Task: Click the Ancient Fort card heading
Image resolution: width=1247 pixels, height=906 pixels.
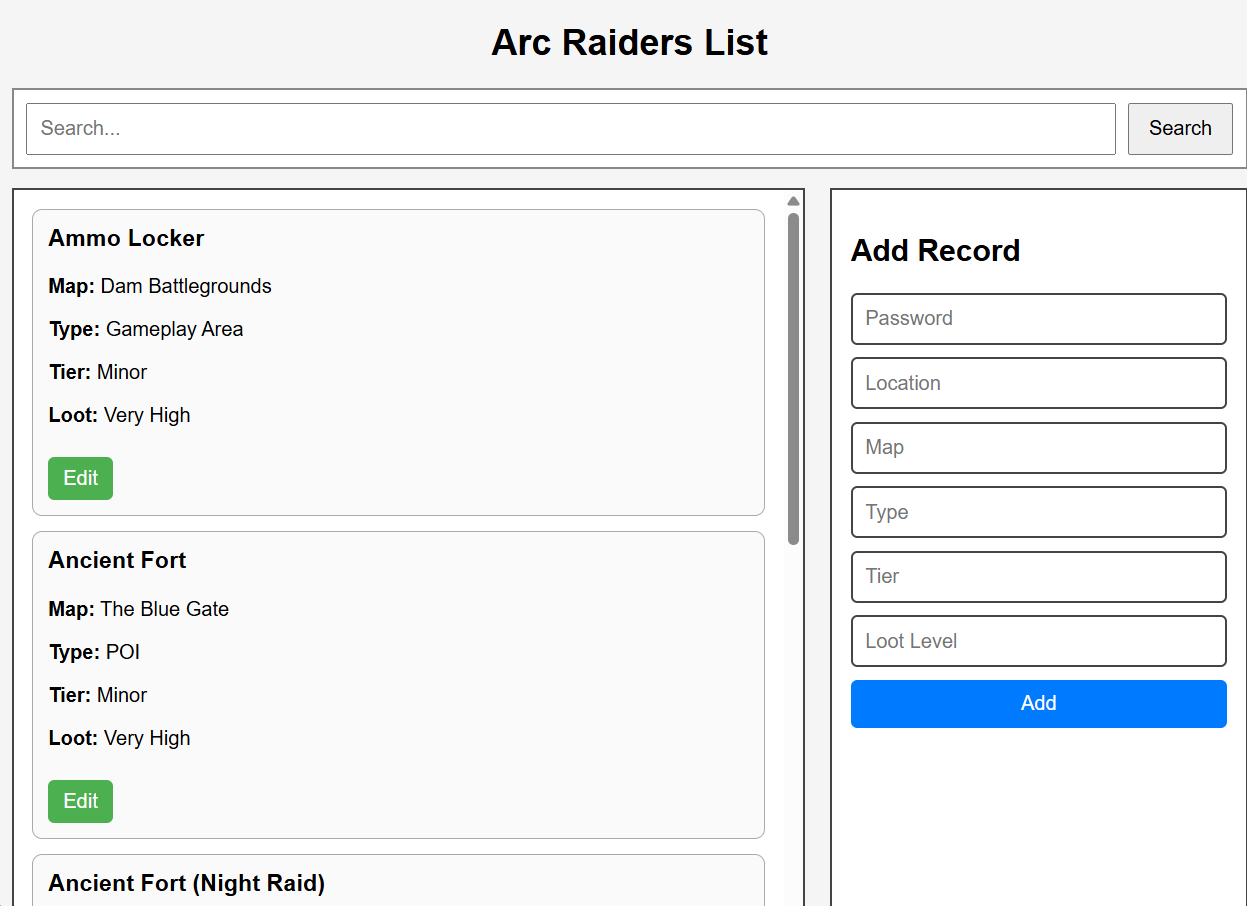Action: (x=117, y=560)
